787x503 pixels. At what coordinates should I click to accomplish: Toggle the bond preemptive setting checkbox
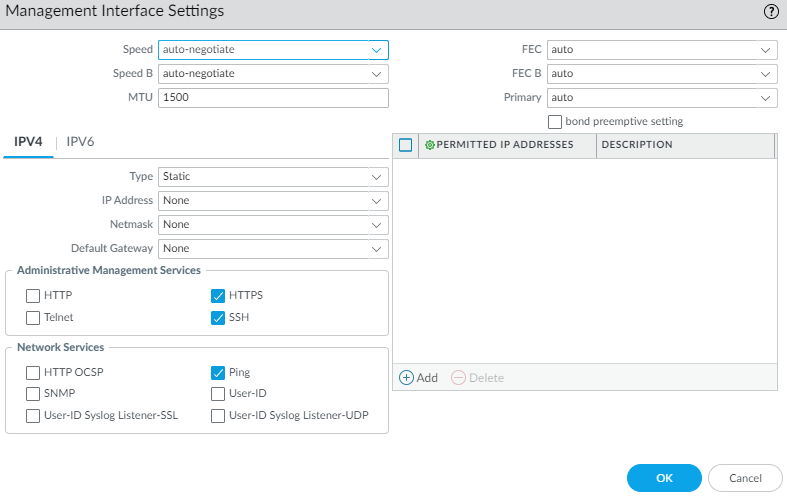pyautogui.click(x=555, y=122)
